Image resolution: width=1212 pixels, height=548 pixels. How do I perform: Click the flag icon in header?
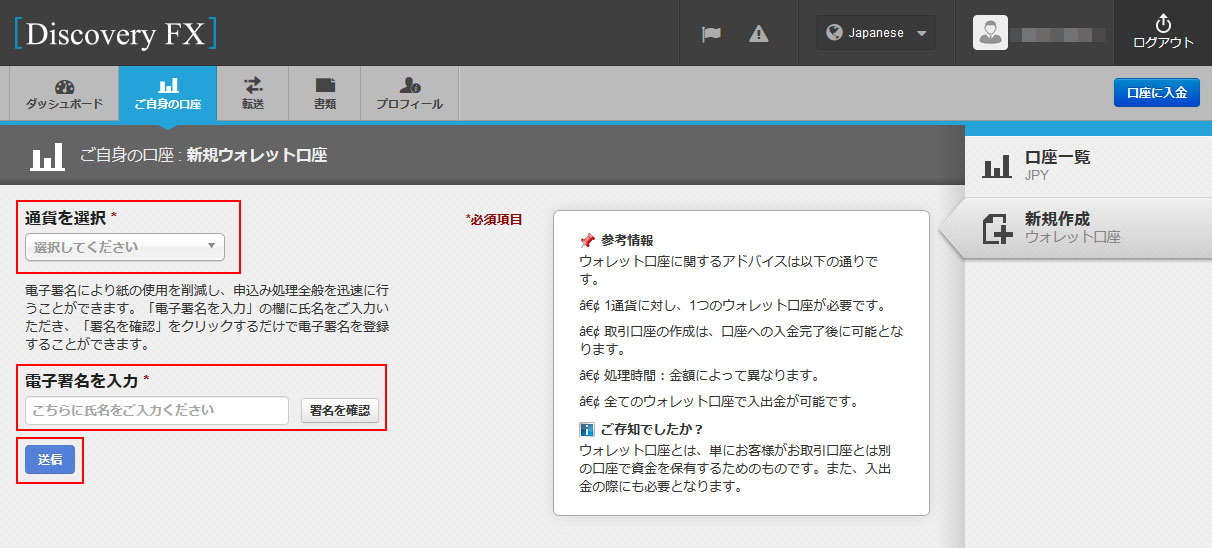(x=712, y=33)
